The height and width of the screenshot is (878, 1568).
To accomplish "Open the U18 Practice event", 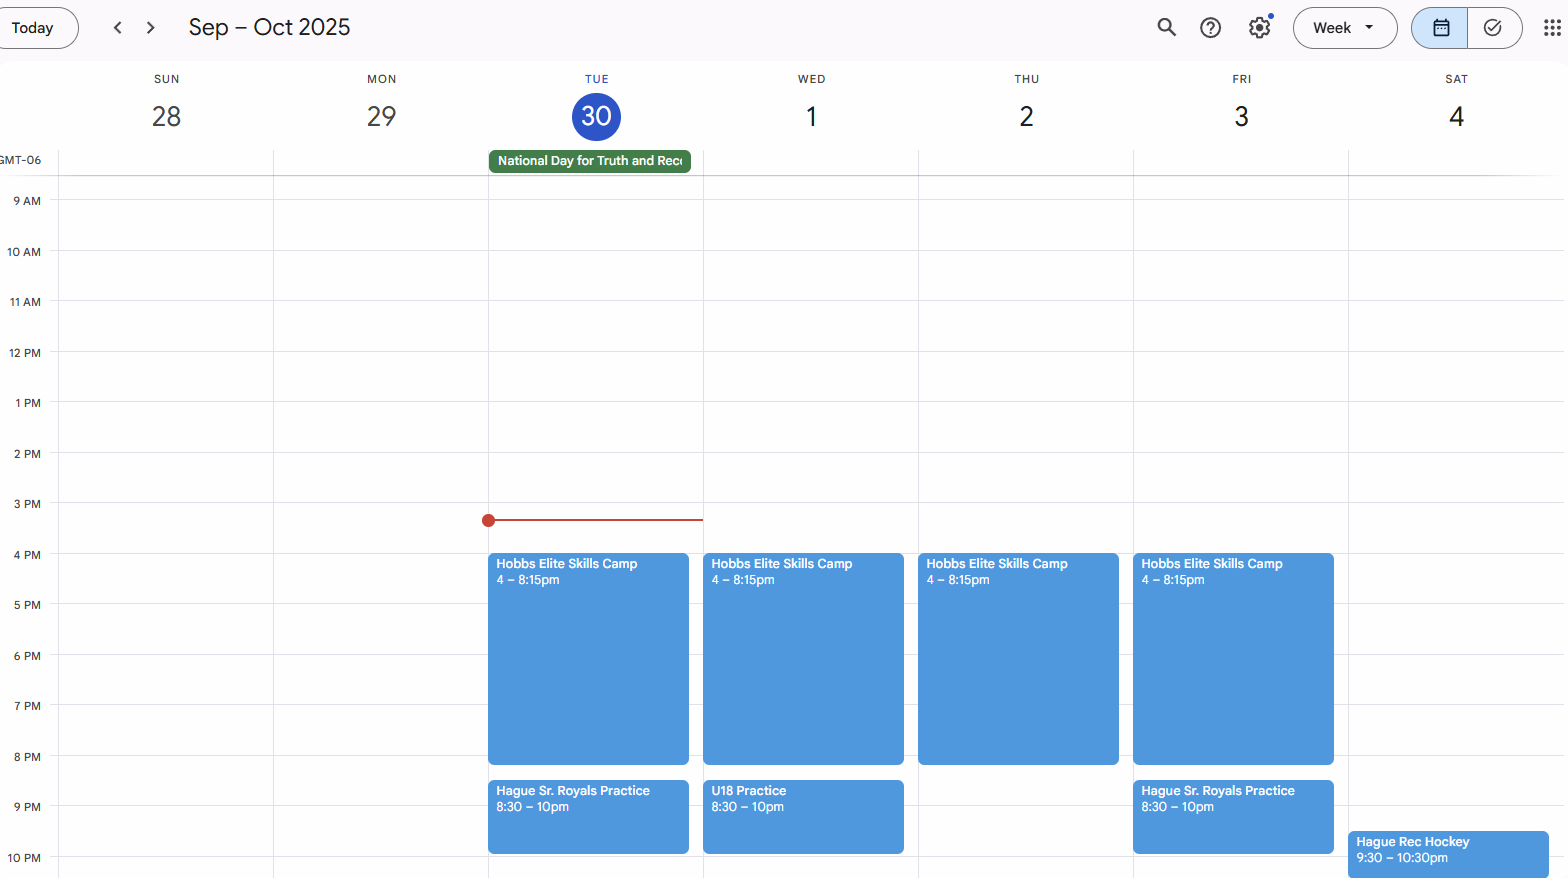I will tap(803, 816).
